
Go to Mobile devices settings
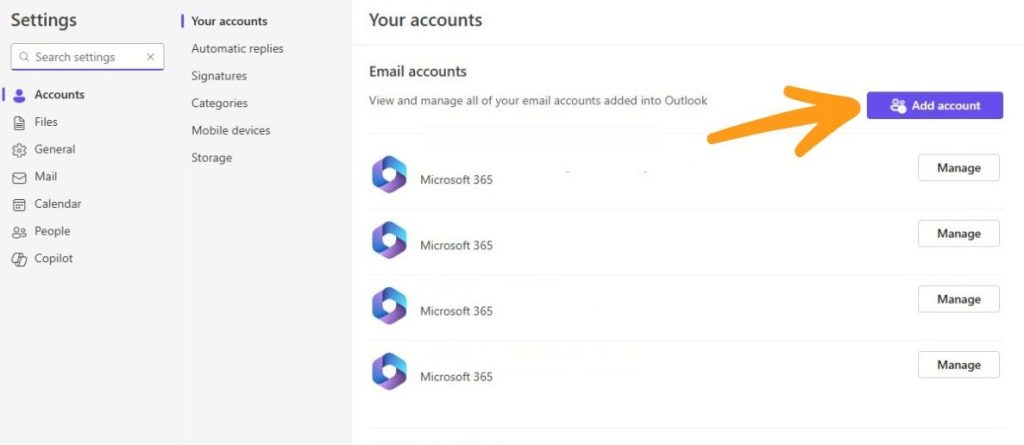point(231,131)
